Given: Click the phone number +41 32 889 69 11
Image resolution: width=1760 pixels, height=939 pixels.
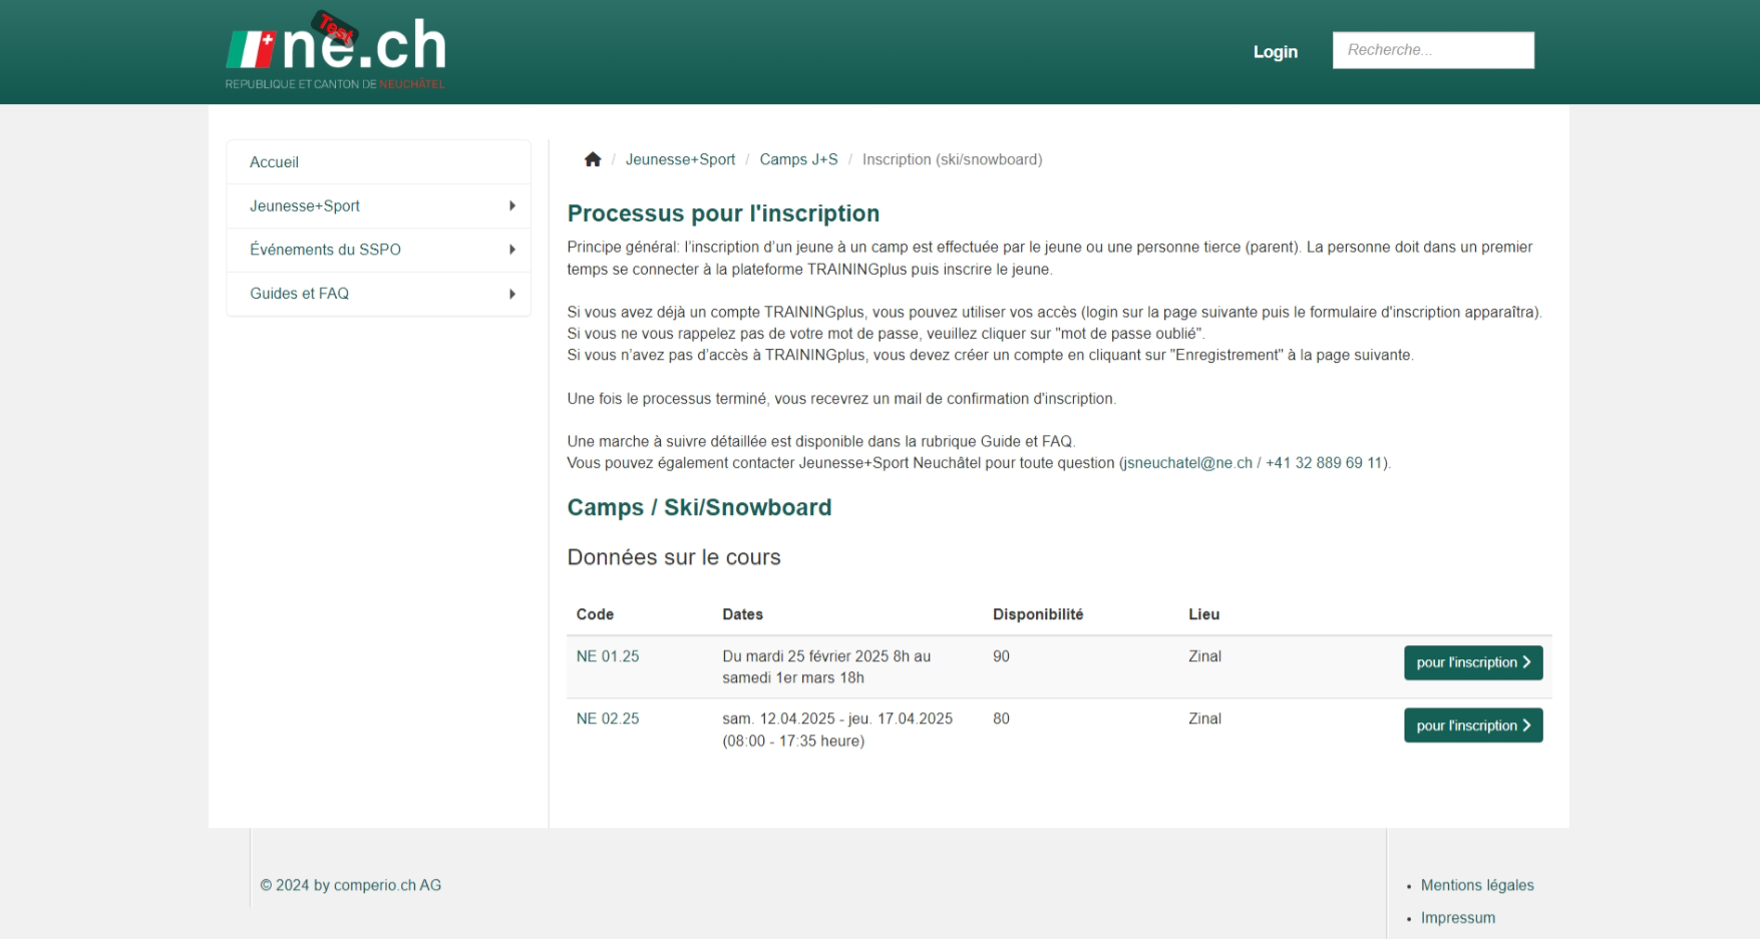Looking at the screenshot, I should pyautogui.click(x=1324, y=463).
